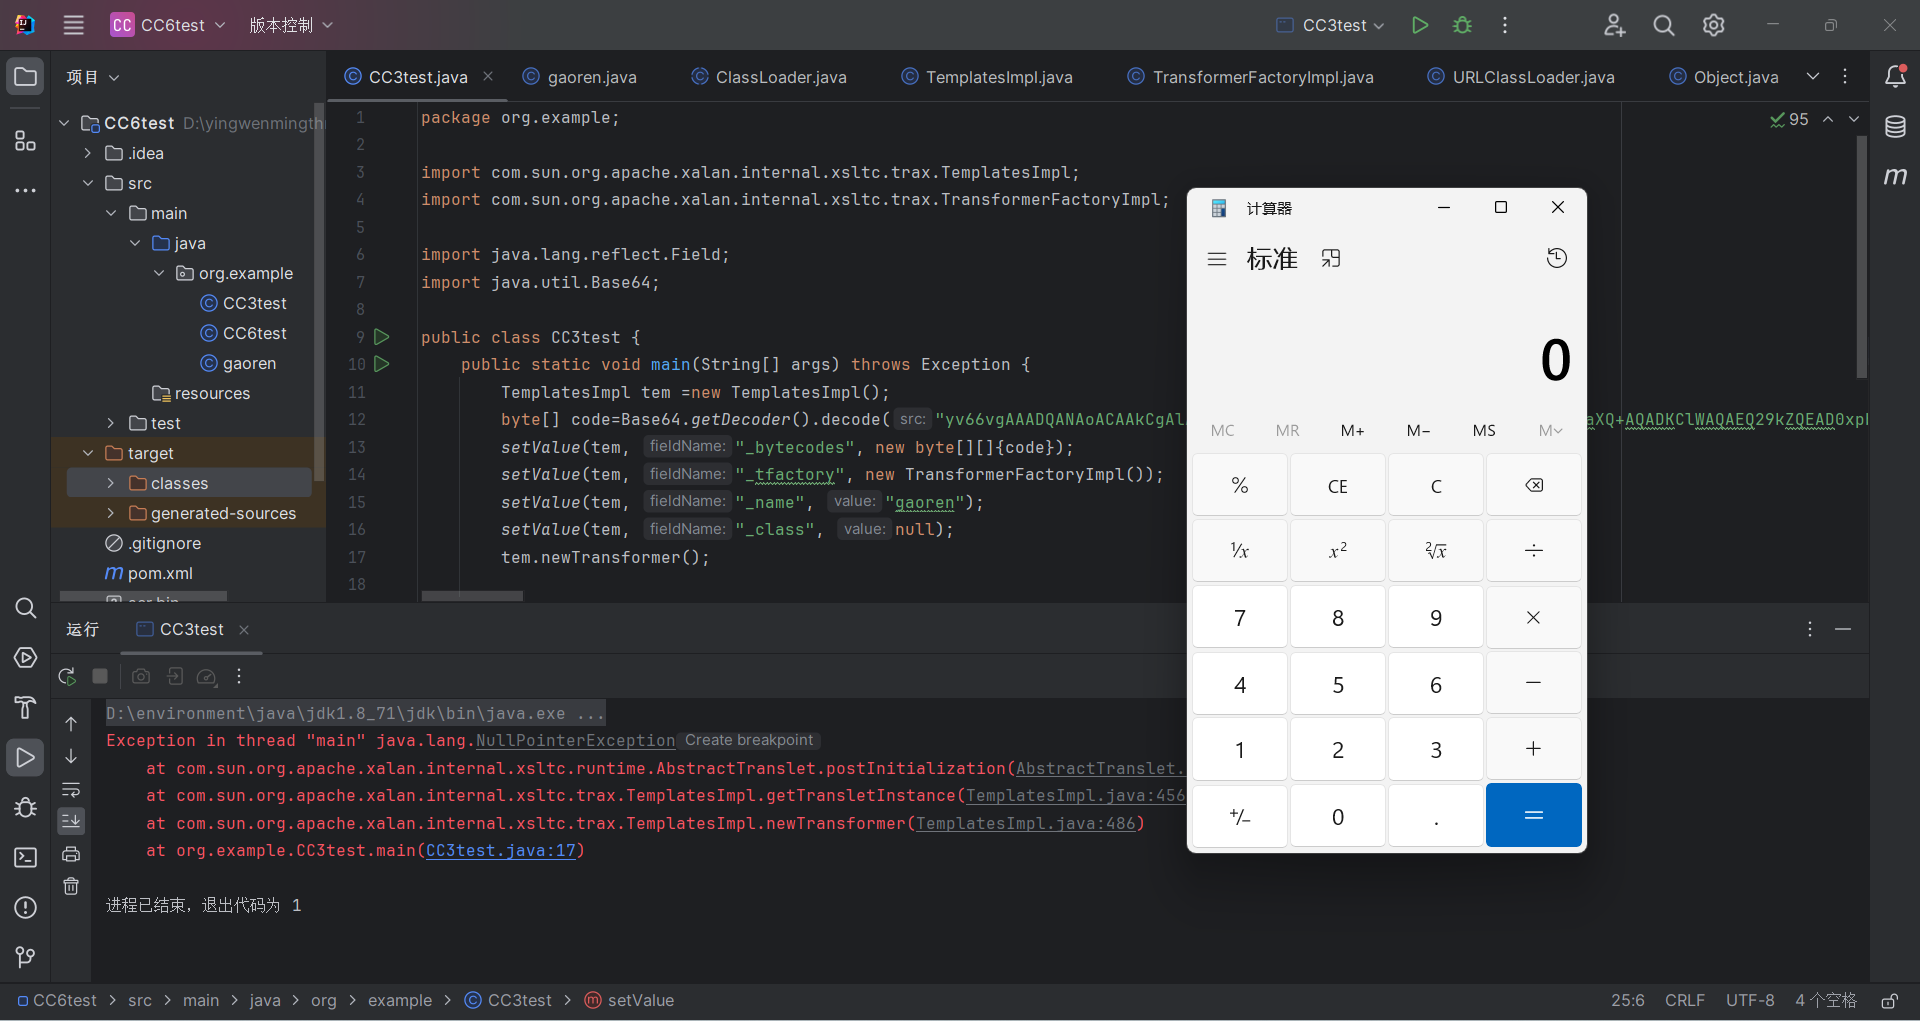1920x1021 pixels.
Task: Switch to the URLClassLoader.java tab
Action: (1521, 77)
